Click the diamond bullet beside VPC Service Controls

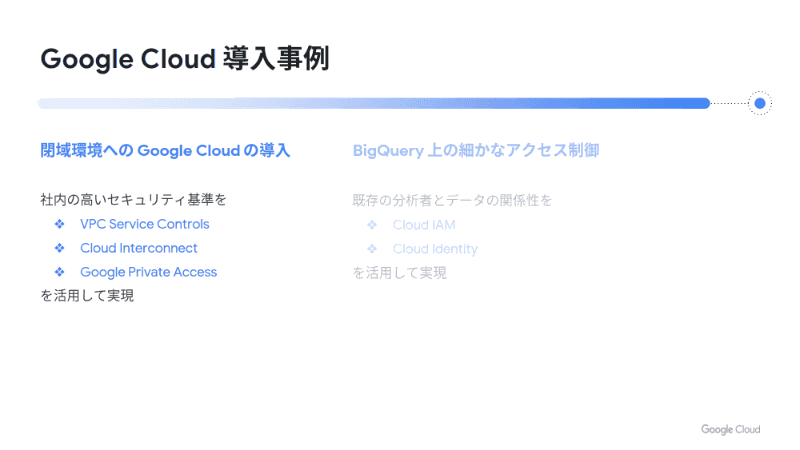click(59, 224)
